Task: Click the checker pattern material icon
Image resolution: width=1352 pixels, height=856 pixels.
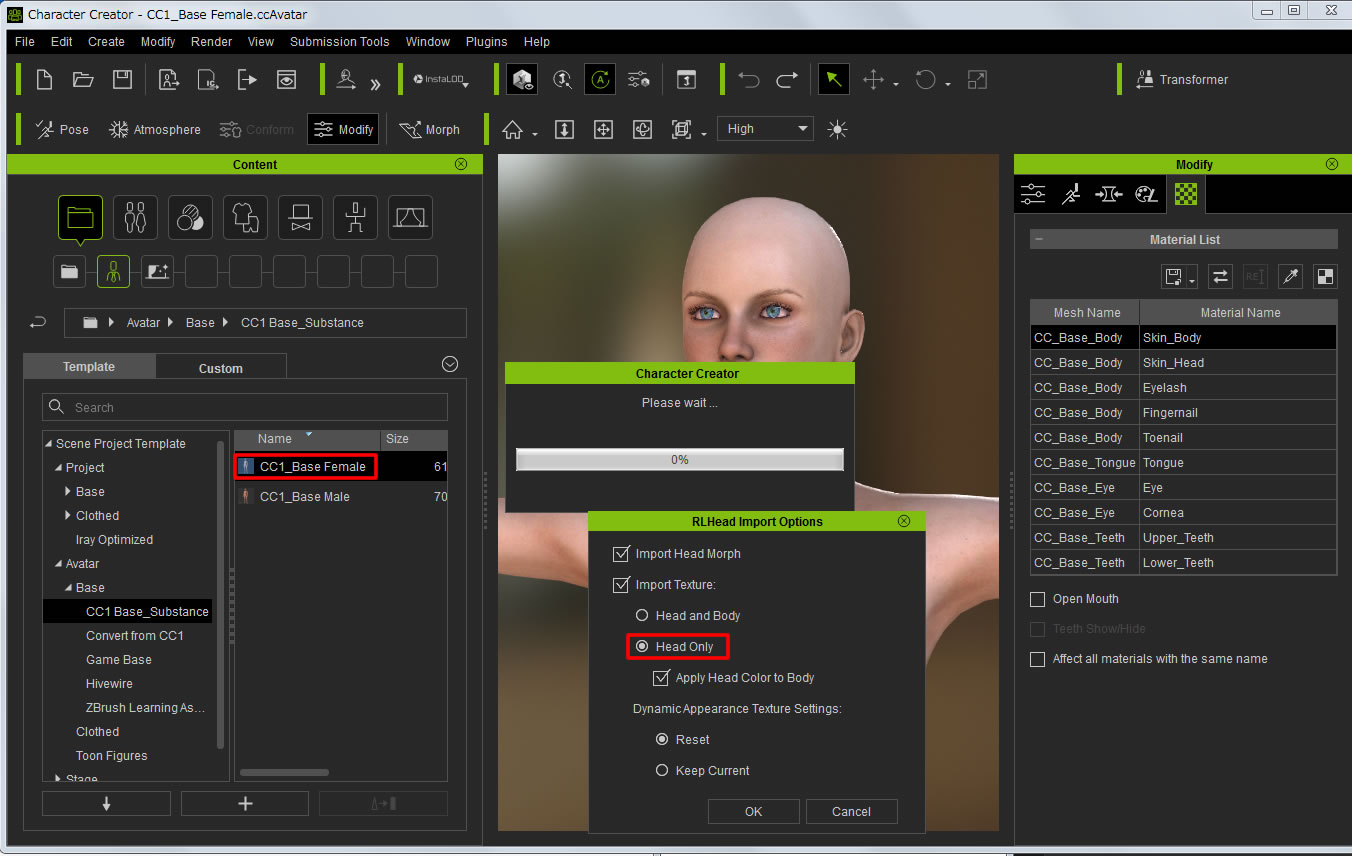Action: (x=1325, y=277)
